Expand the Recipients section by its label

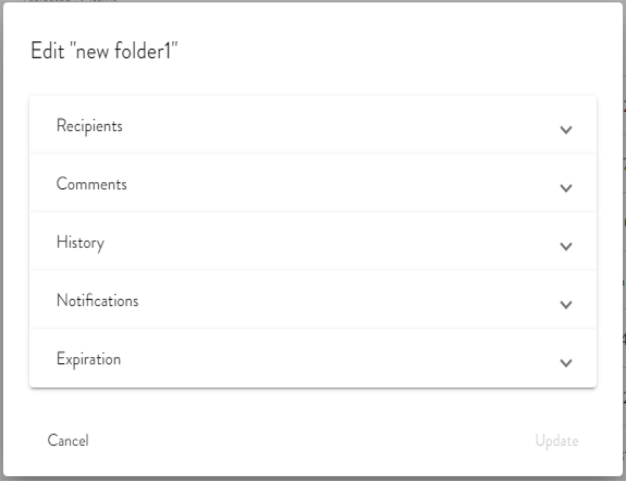[89, 126]
